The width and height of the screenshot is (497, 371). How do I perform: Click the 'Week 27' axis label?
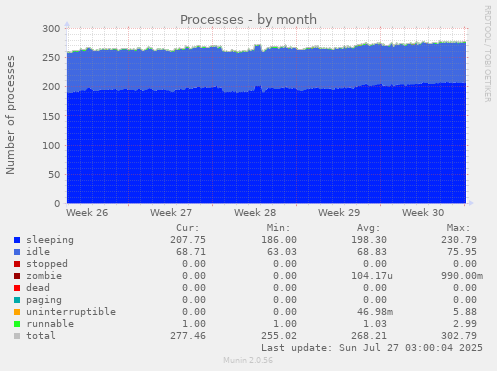pyautogui.click(x=171, y=213)
